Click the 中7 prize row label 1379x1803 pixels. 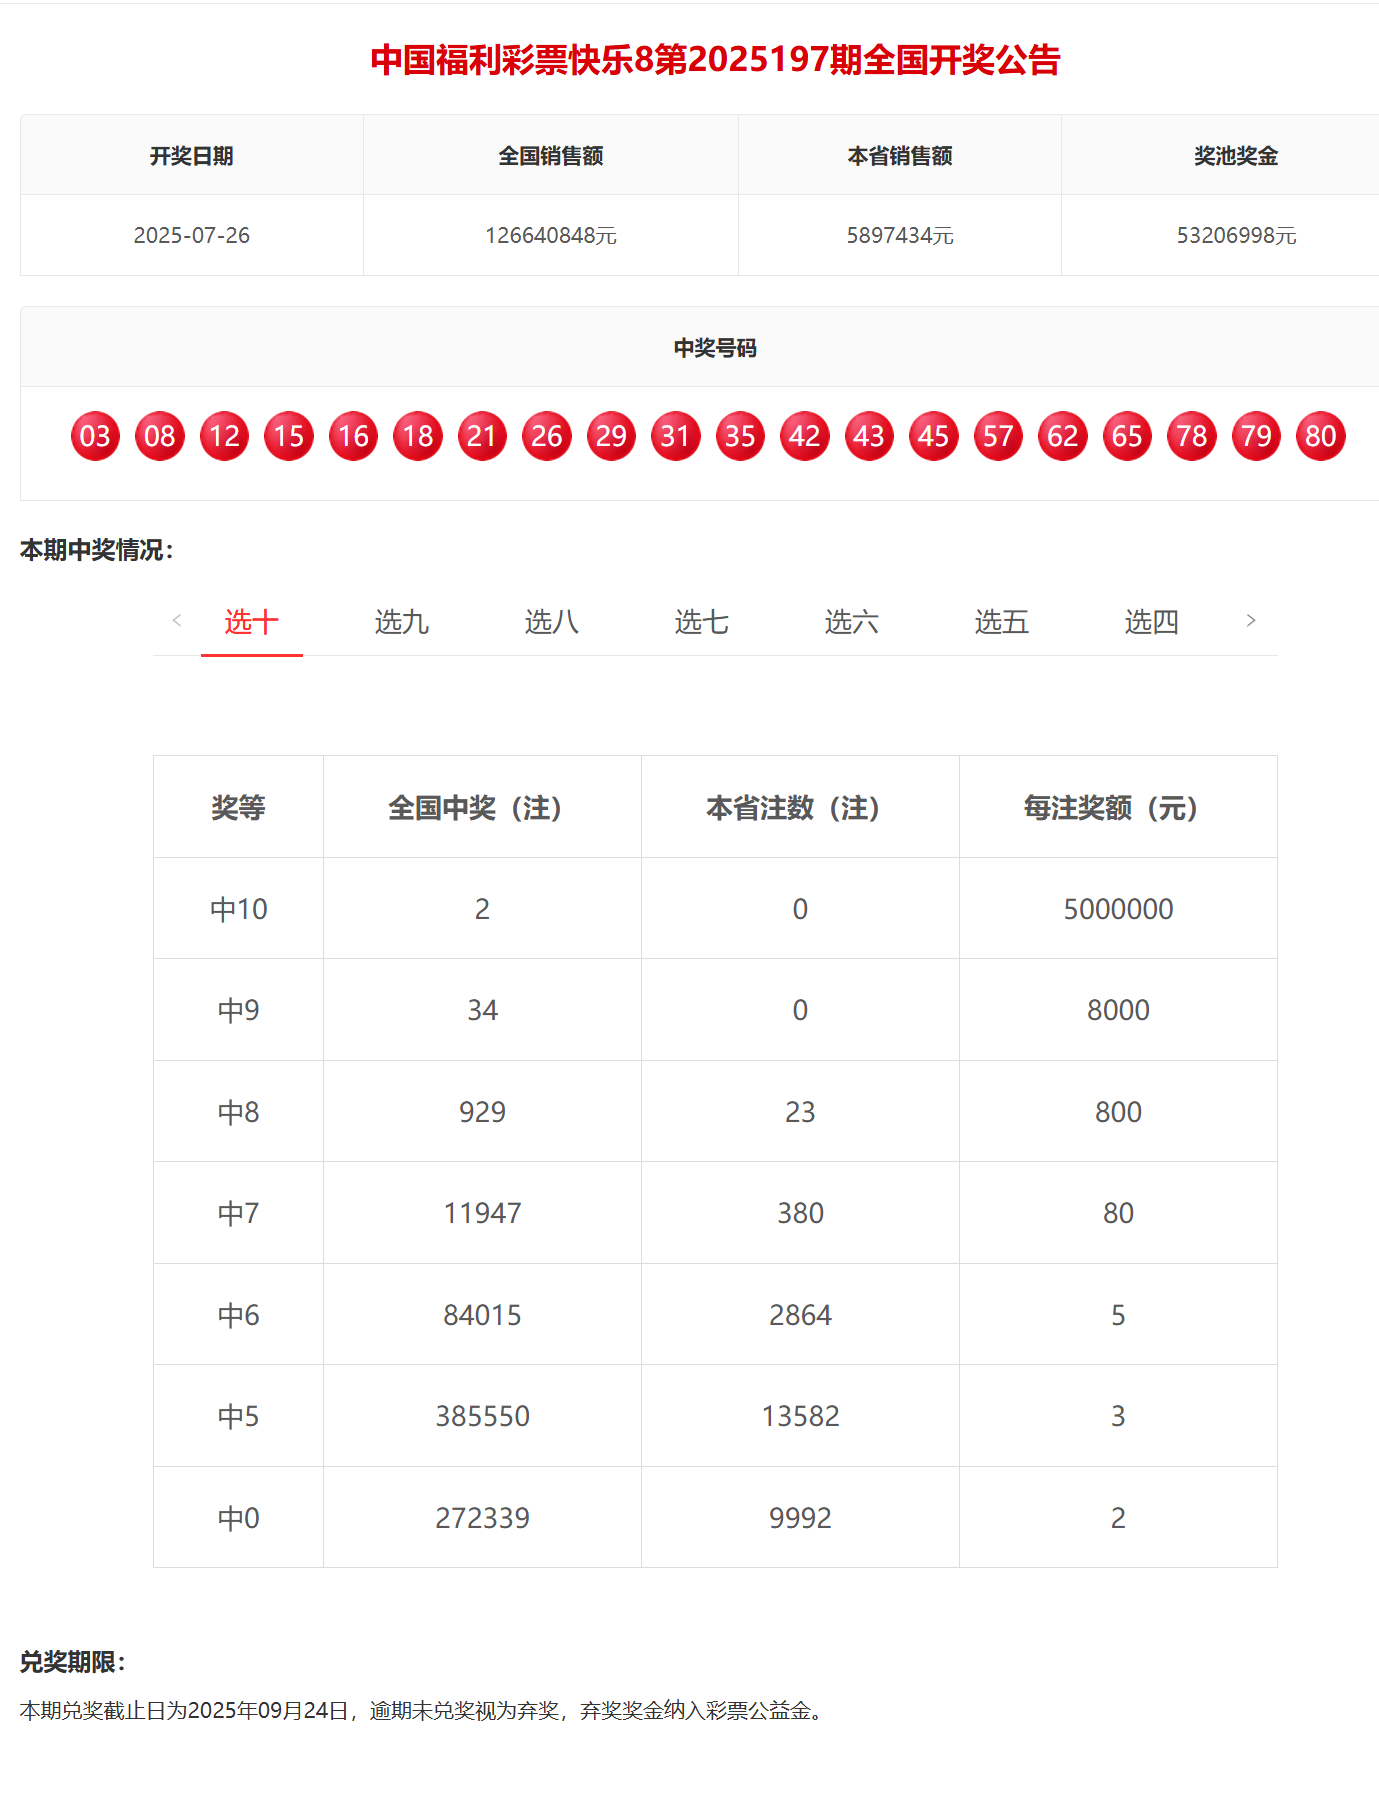point(238,1213)
